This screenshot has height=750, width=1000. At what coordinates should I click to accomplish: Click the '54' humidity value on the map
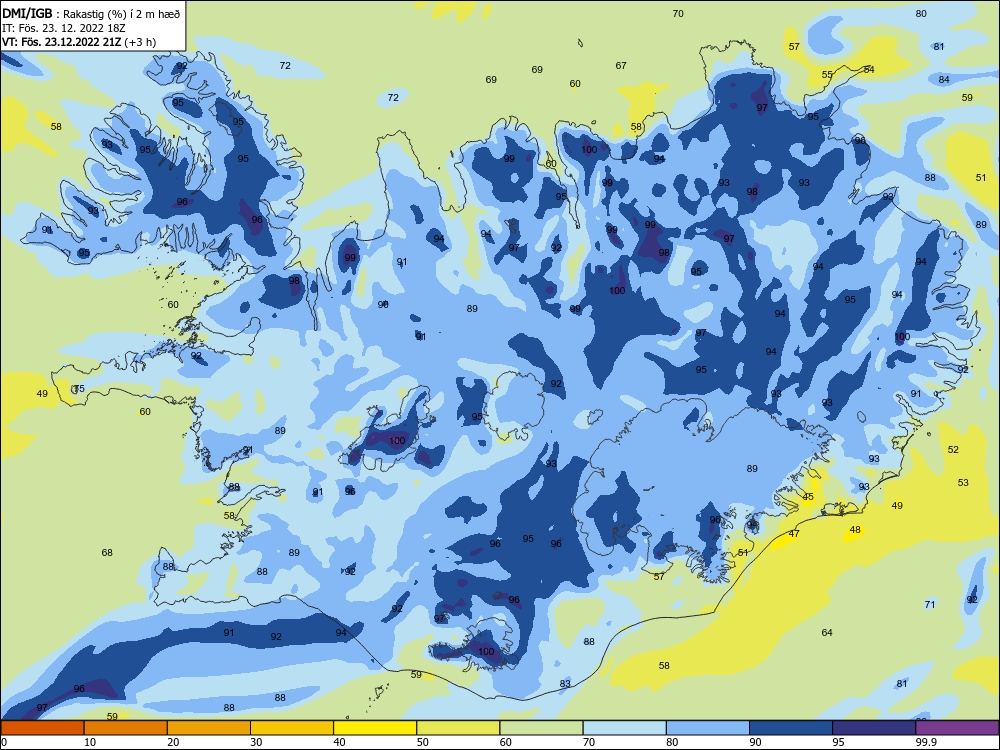(869, 70)
